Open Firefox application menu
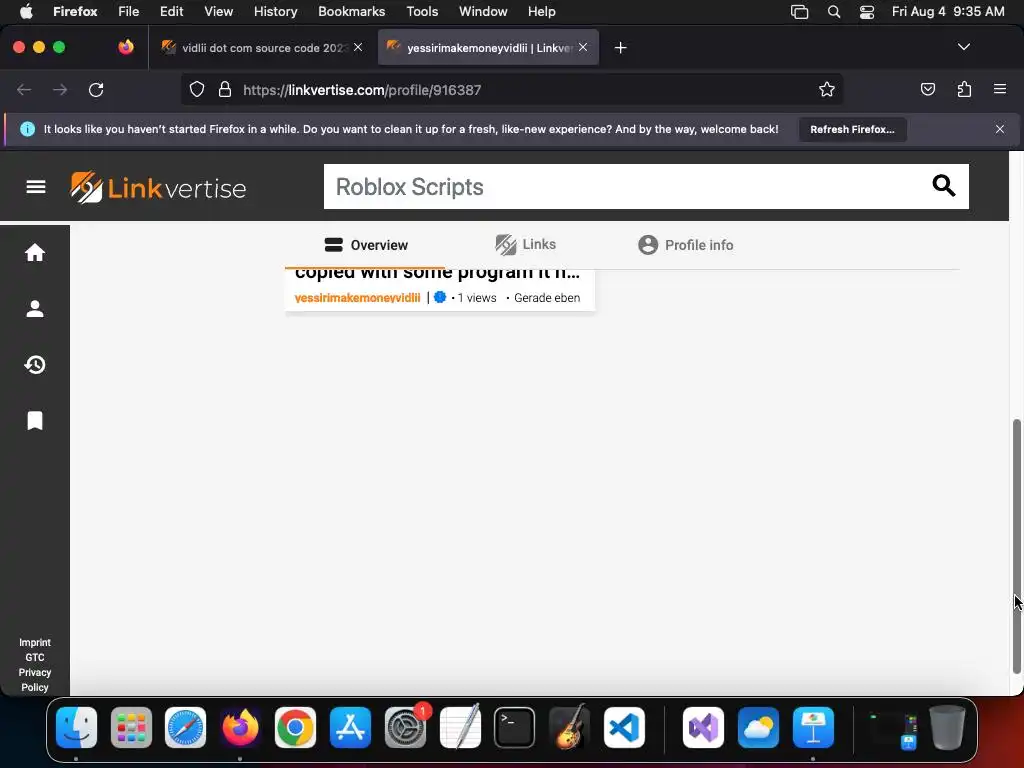The width and height of the screenshot is (1024, 768). [1000, 89]
